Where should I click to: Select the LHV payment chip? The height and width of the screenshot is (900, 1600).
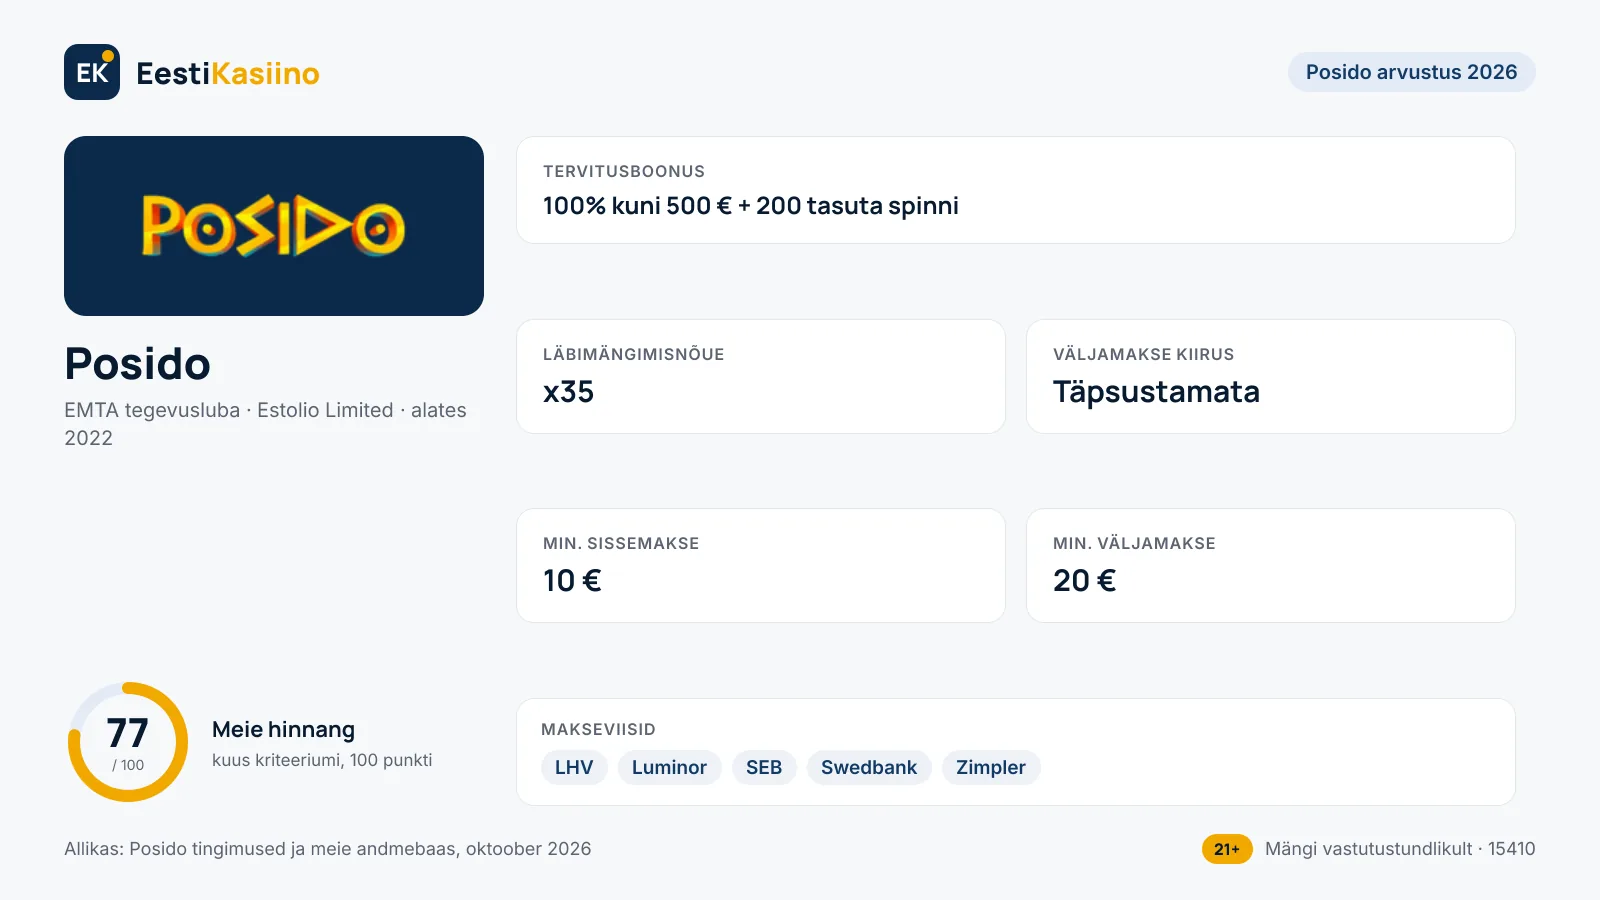pyautogui.click(x=574, y=767)
